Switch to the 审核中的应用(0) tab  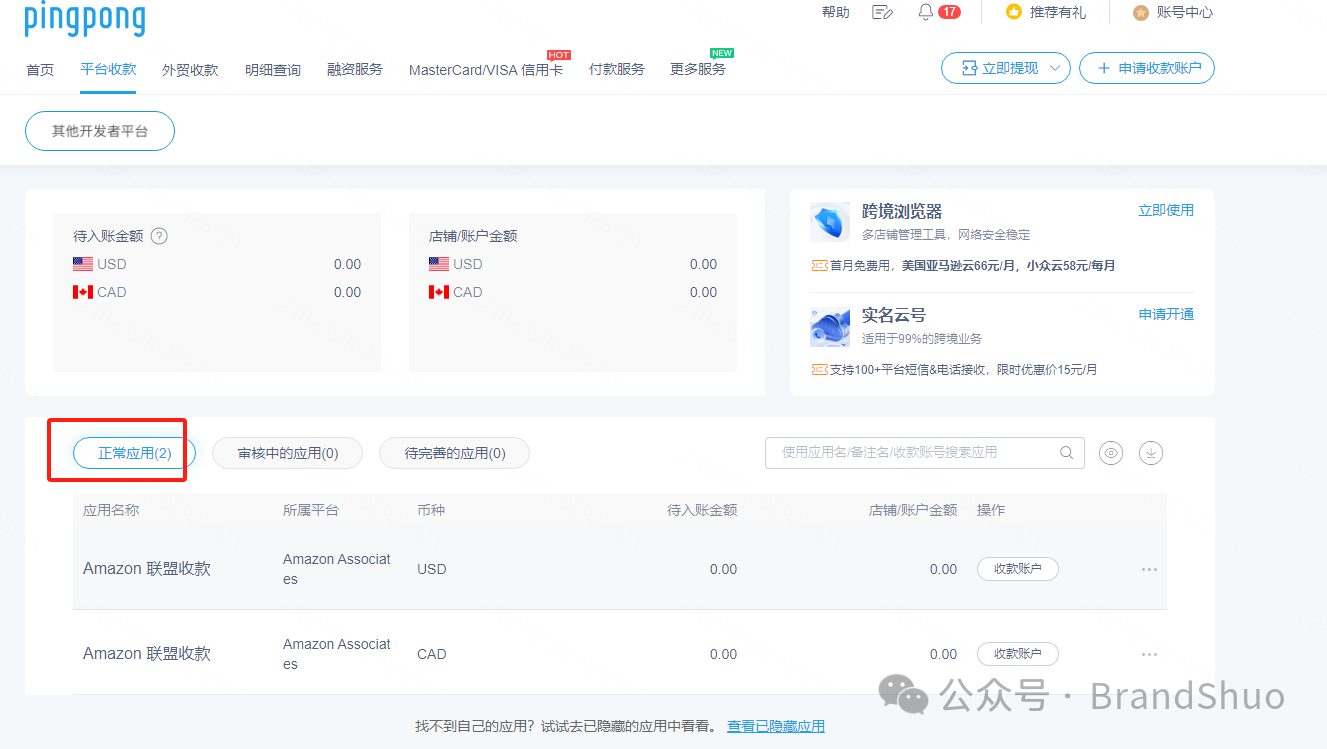pos(287,453)
